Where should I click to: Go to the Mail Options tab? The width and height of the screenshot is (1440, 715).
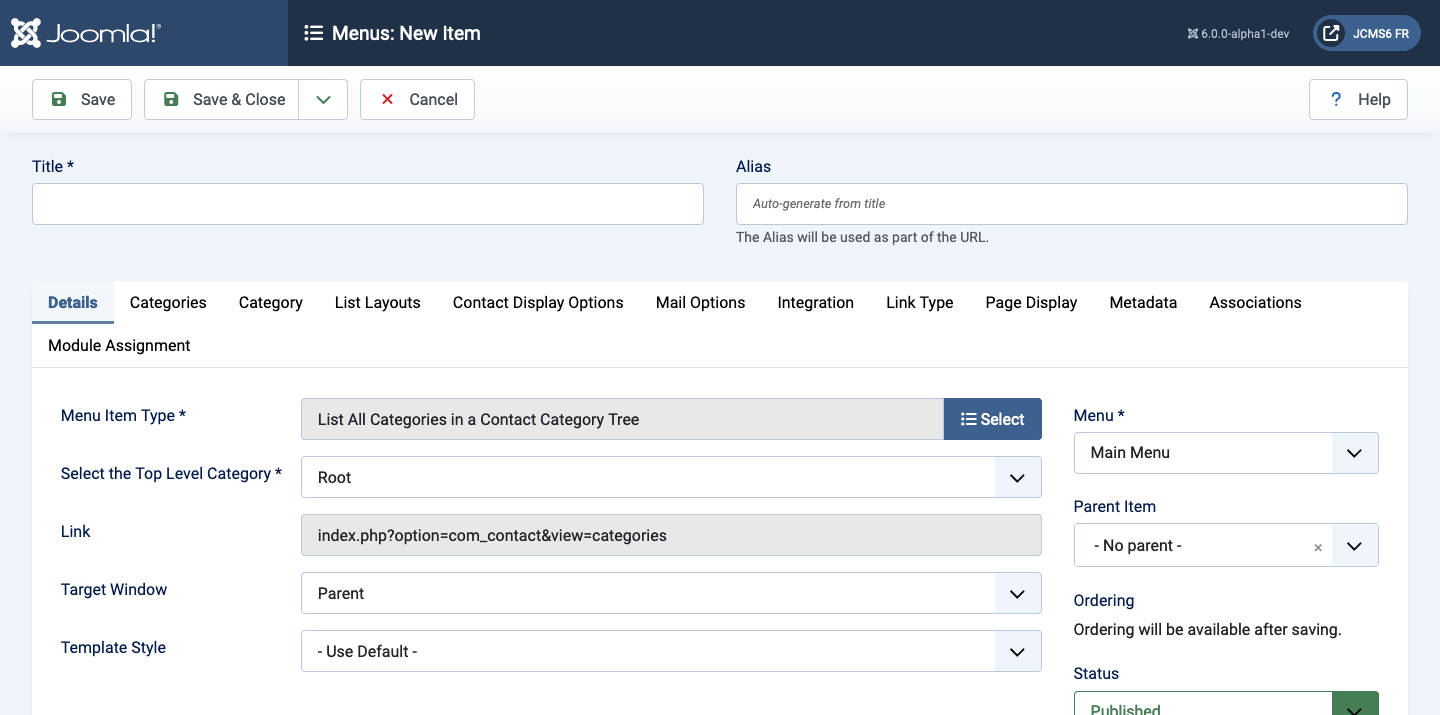pos(701,302)
